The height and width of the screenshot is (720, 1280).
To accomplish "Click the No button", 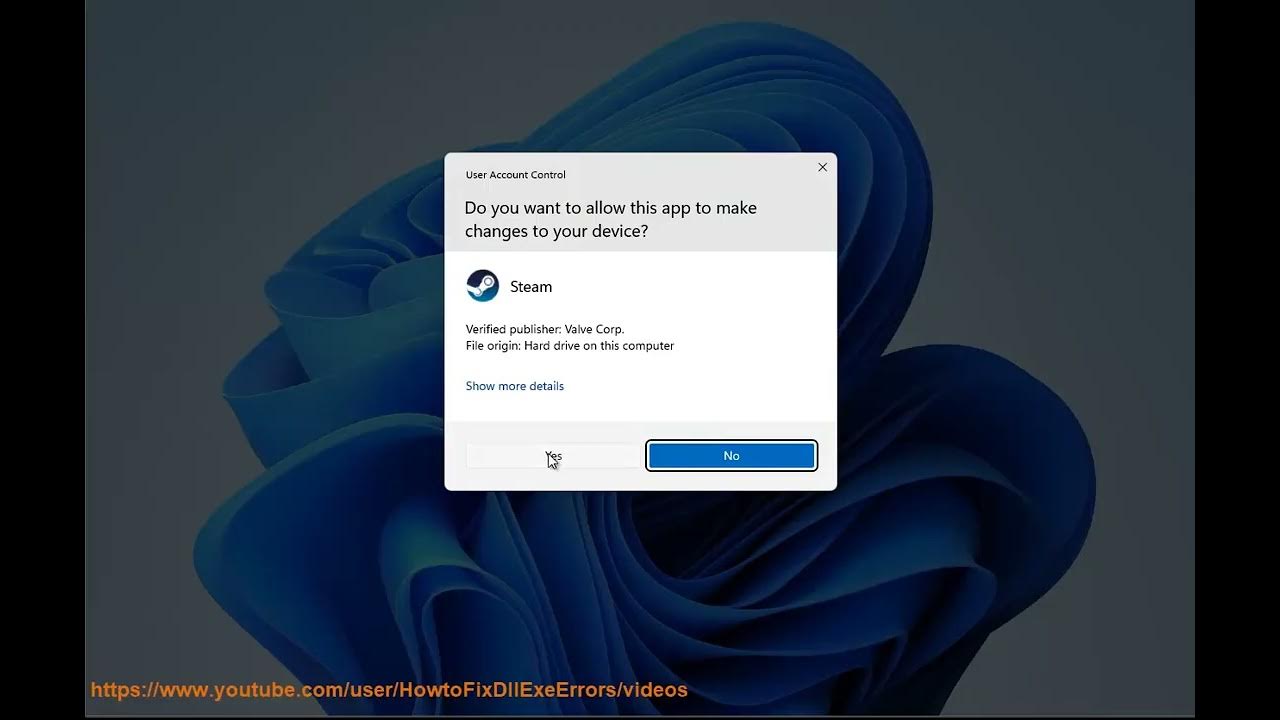I will (731, 456).
